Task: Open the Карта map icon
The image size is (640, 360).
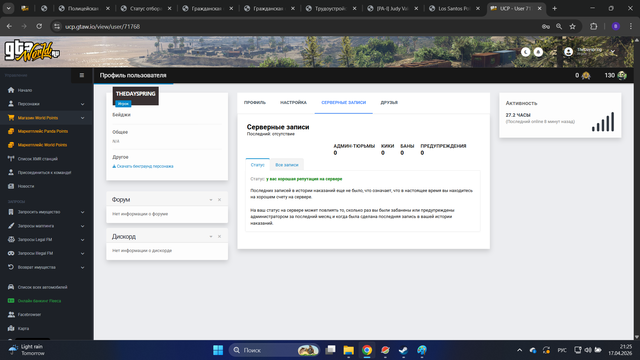Action: coord(11,328)
